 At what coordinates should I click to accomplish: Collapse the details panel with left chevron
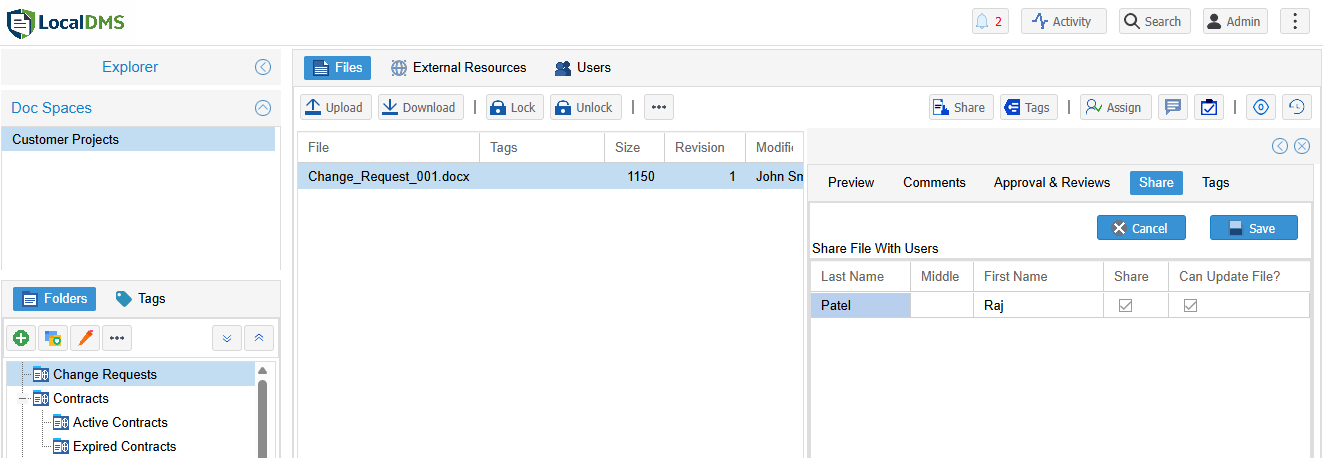click(1279, 146)
